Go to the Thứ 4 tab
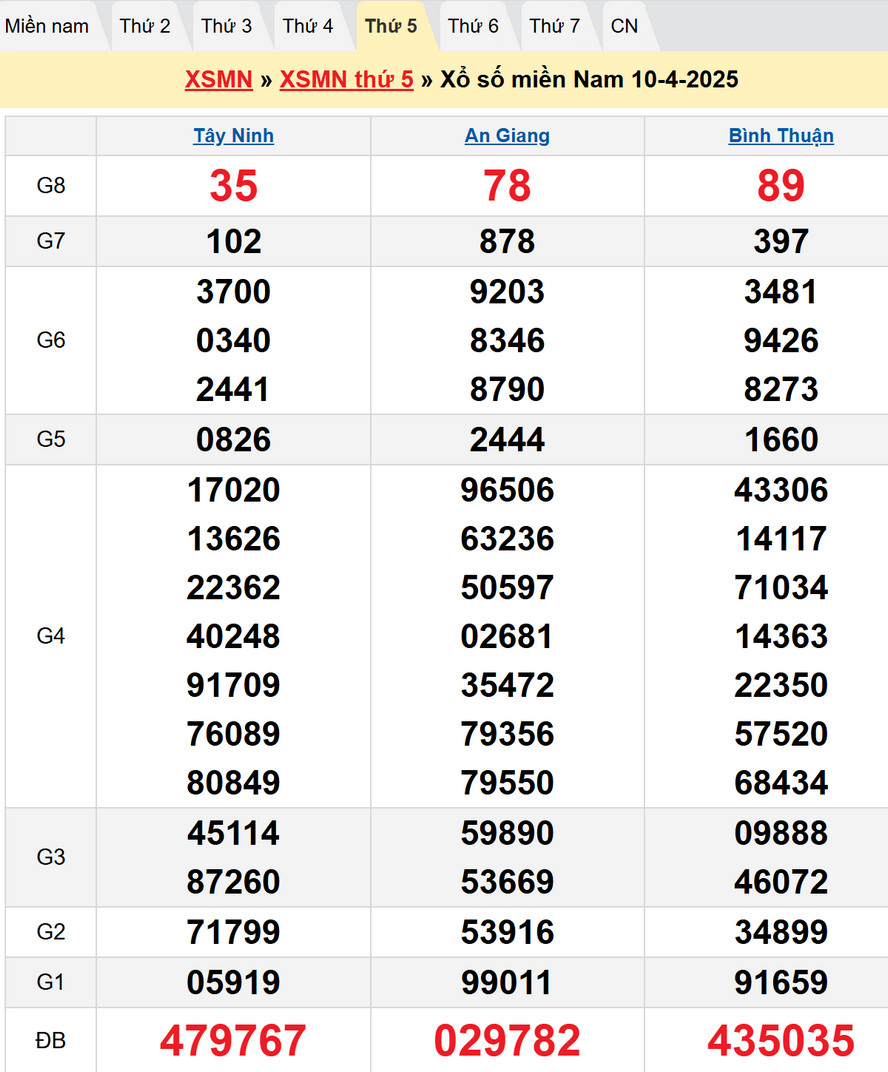 (x=308, y=26)
